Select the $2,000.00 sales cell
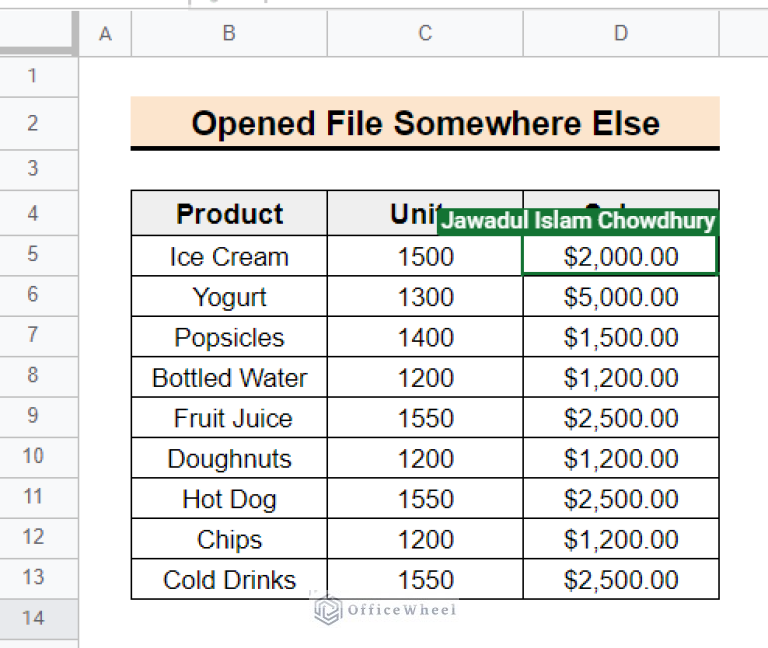 621,258
